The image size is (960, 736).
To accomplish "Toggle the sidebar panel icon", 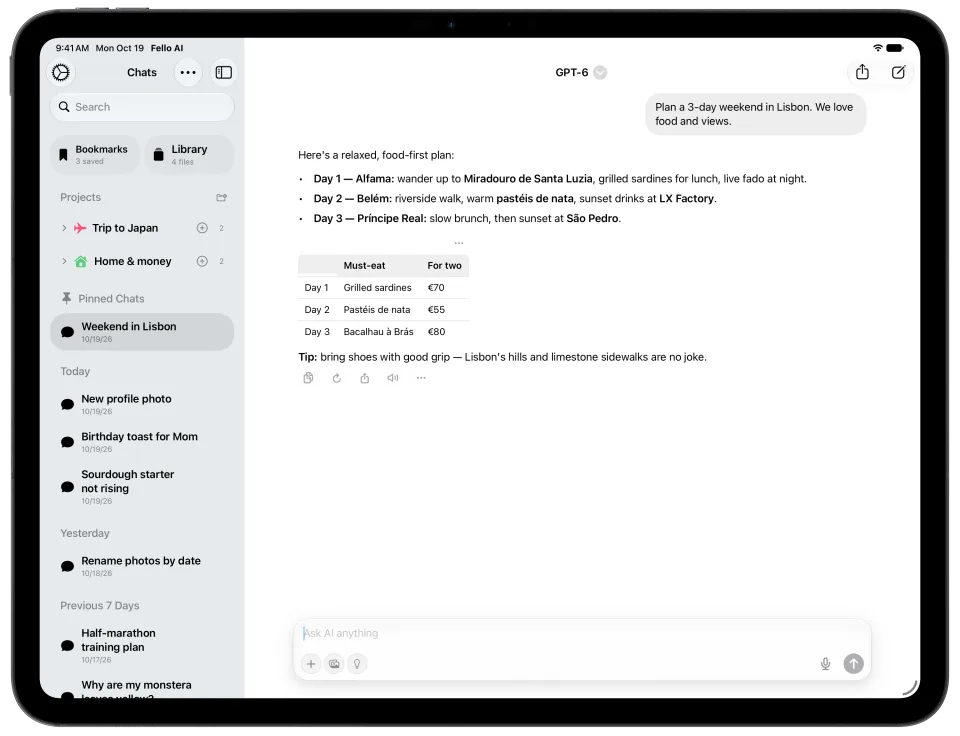I will click(224, 72).
